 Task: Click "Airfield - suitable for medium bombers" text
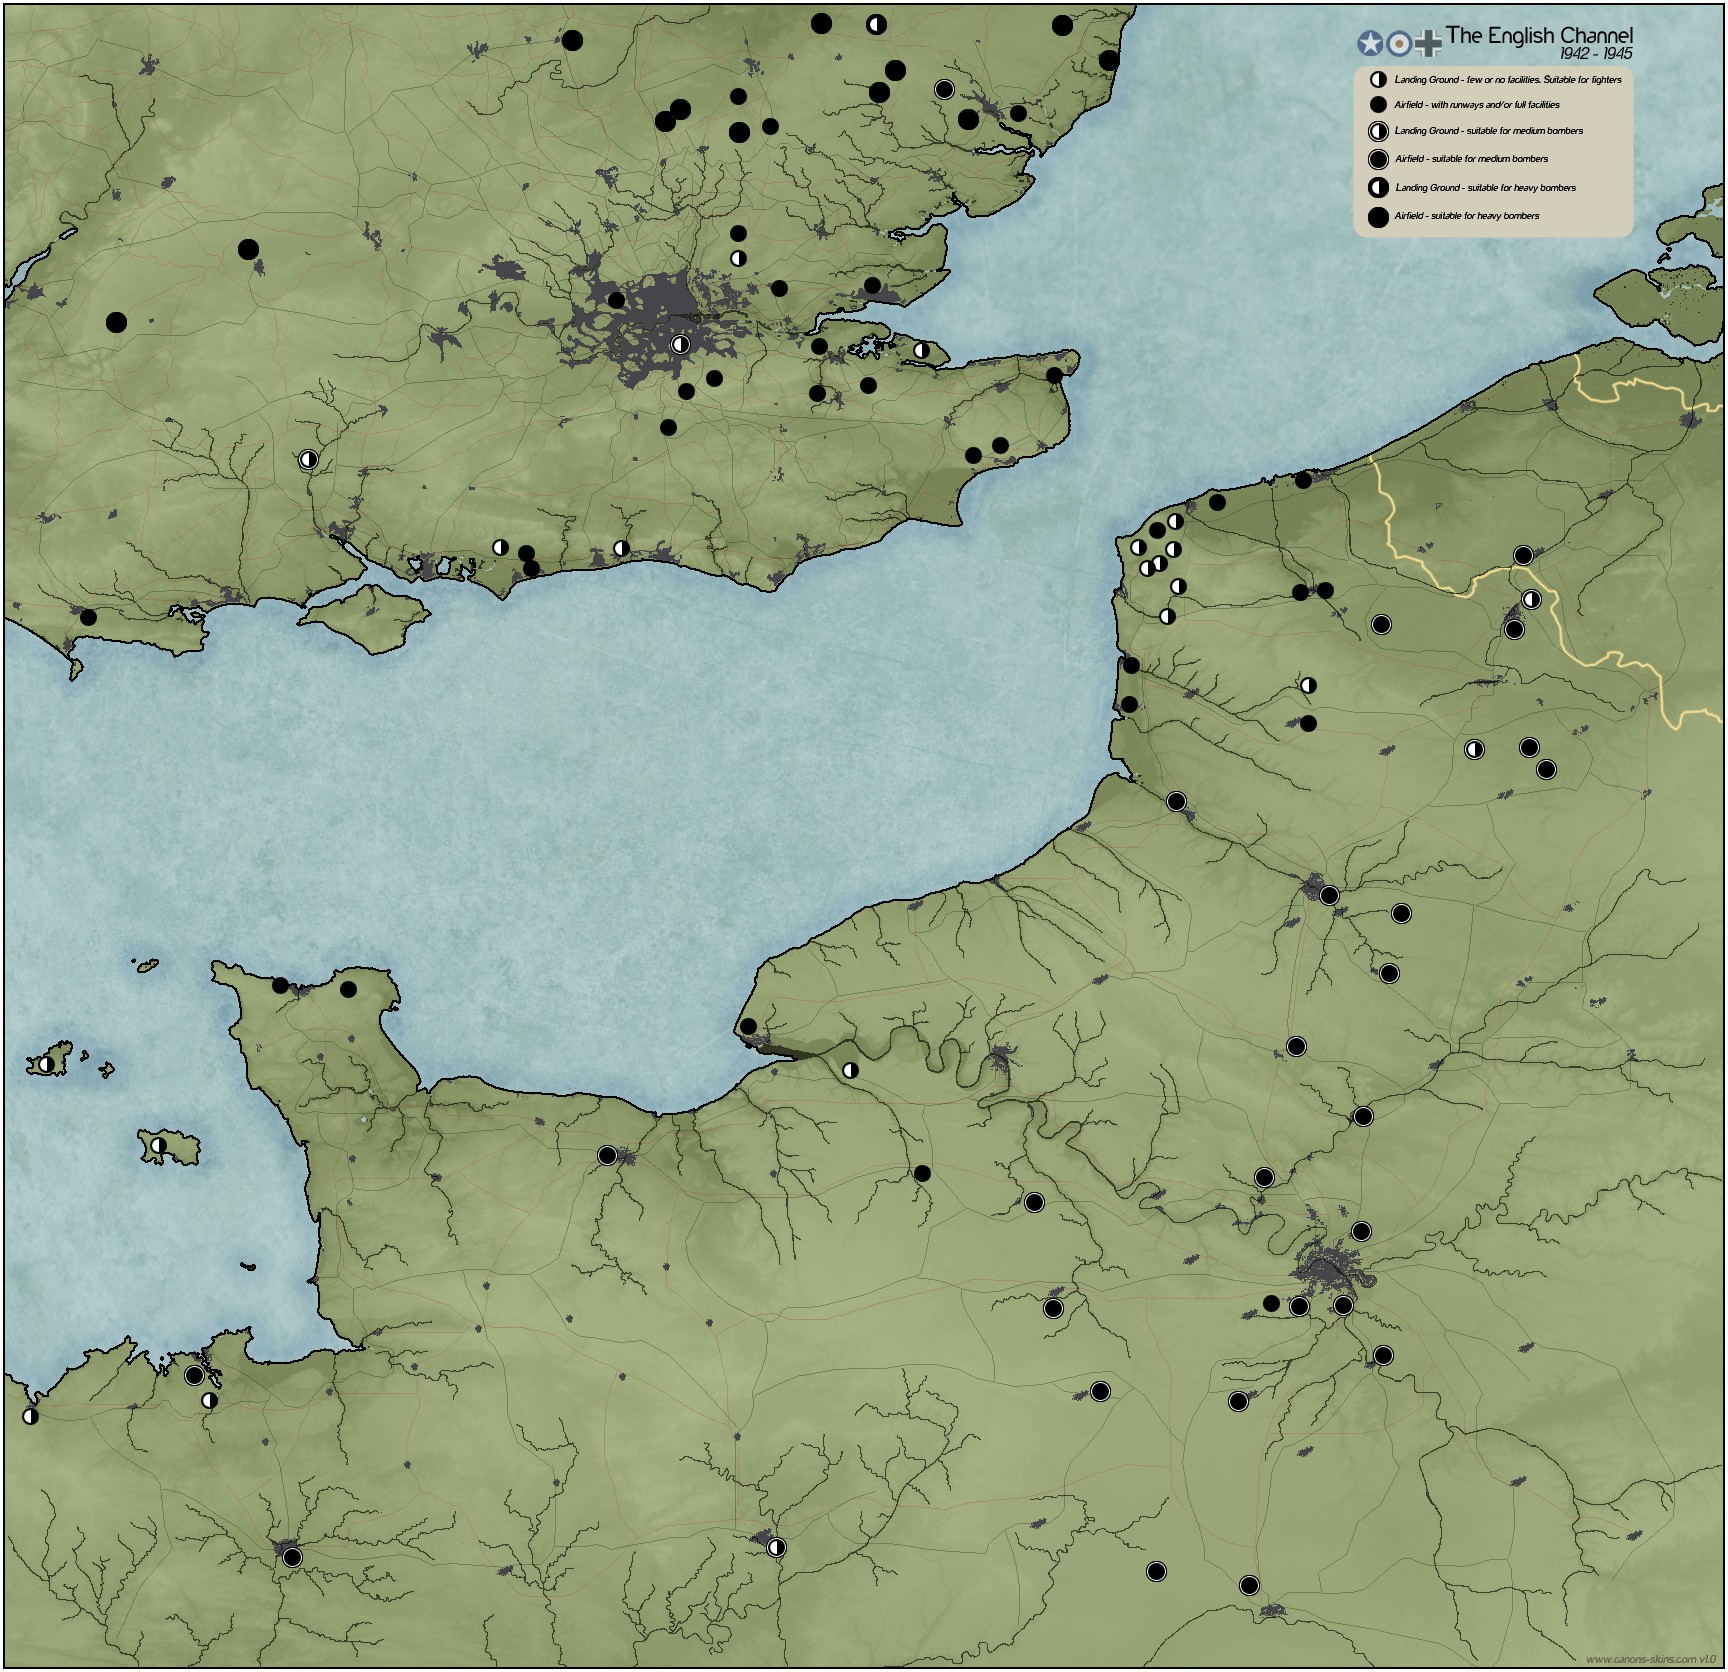(x=1472, y=159)
